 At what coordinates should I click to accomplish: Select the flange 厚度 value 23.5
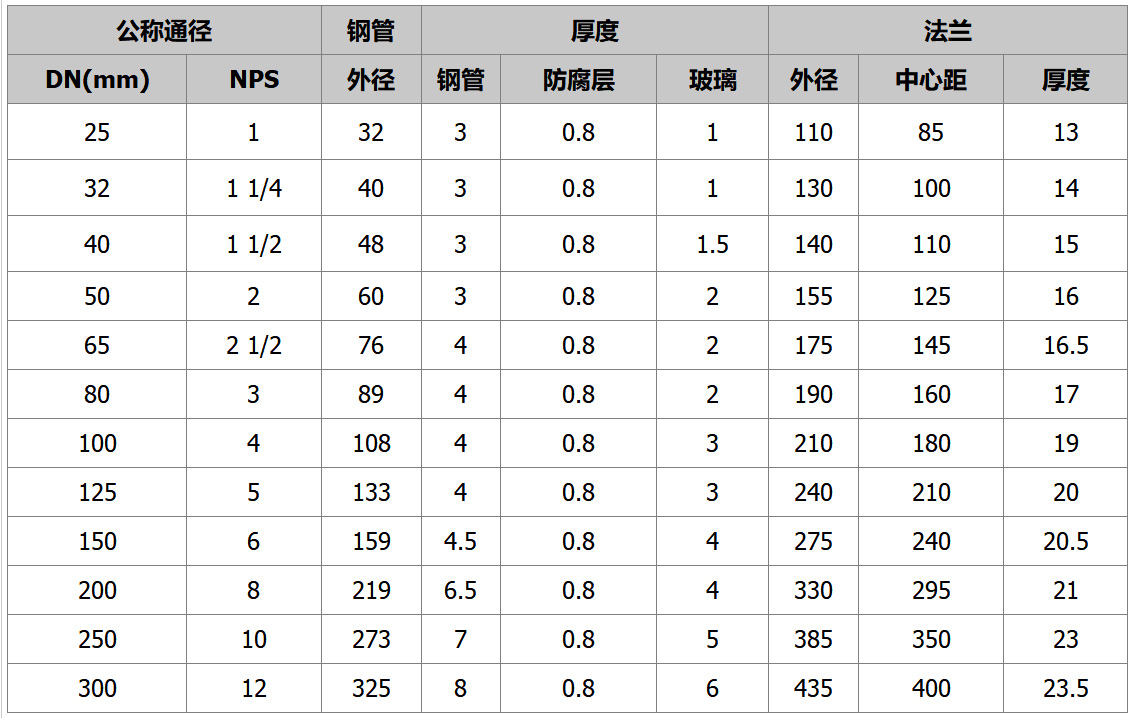tap(1066, 688)
